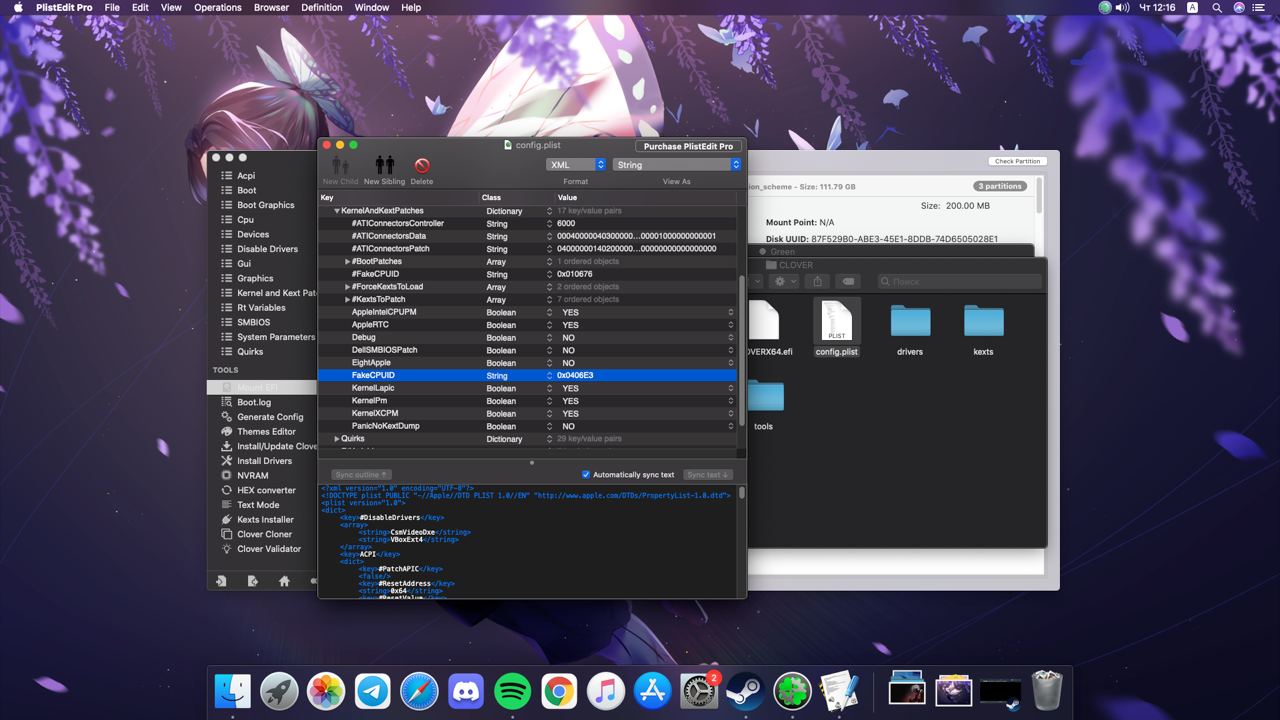Viewport: 1280px width, 720px height.
Task: Open Clover Validator tool
Action: 269,549
